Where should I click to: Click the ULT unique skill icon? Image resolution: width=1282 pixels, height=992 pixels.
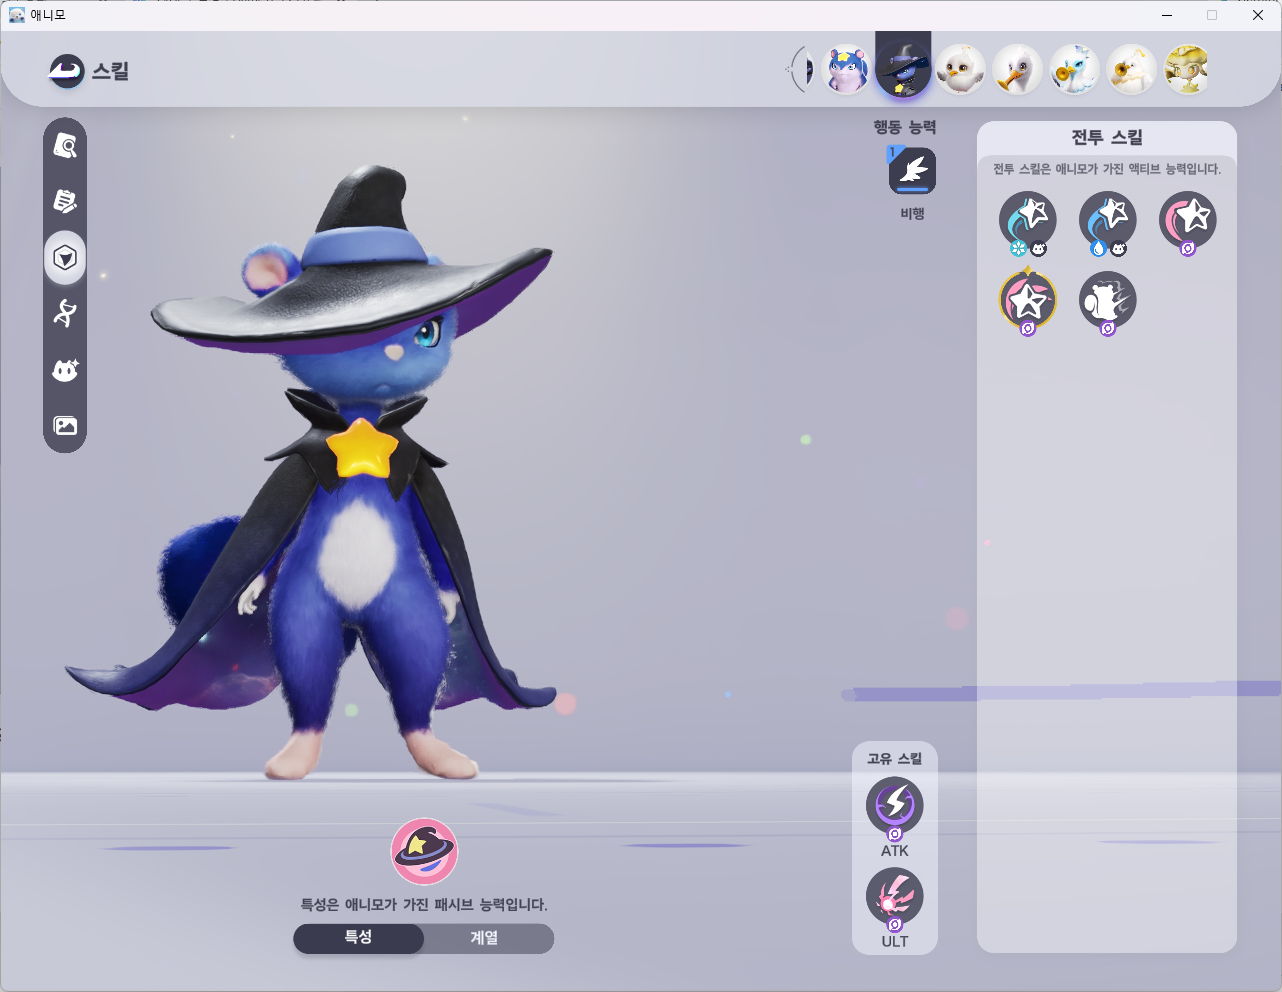[x=895, y=897]
